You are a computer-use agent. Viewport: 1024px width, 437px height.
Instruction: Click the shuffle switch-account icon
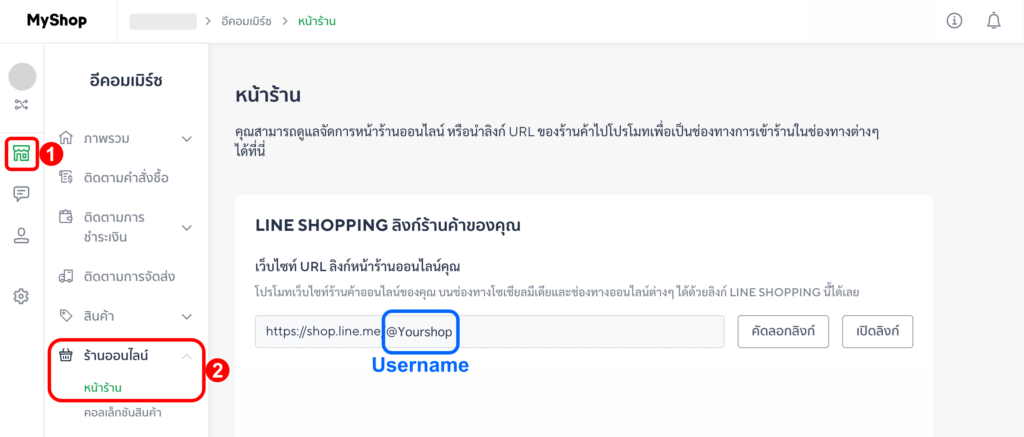(x=22, y=104)
